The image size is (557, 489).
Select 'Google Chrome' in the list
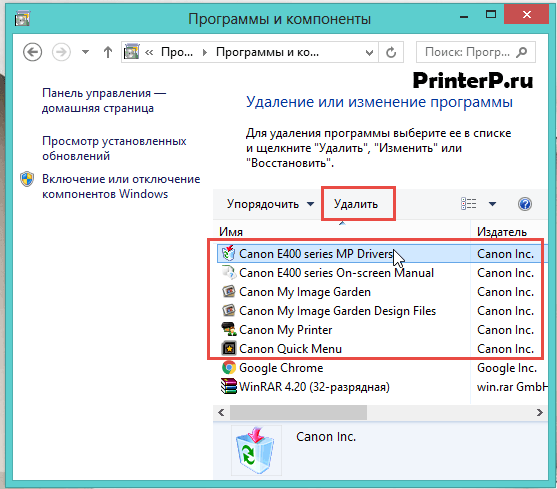click(x=281, y=368)
